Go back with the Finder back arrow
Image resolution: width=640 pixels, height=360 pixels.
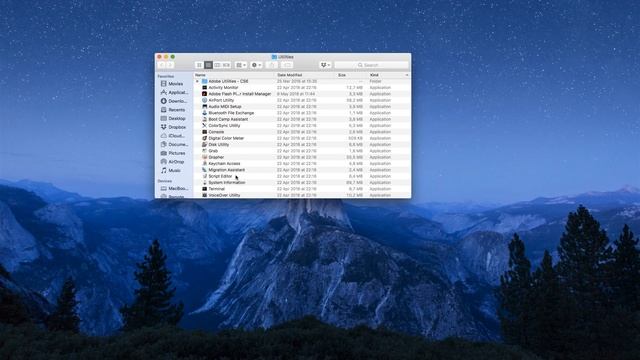tap(162, 65)
